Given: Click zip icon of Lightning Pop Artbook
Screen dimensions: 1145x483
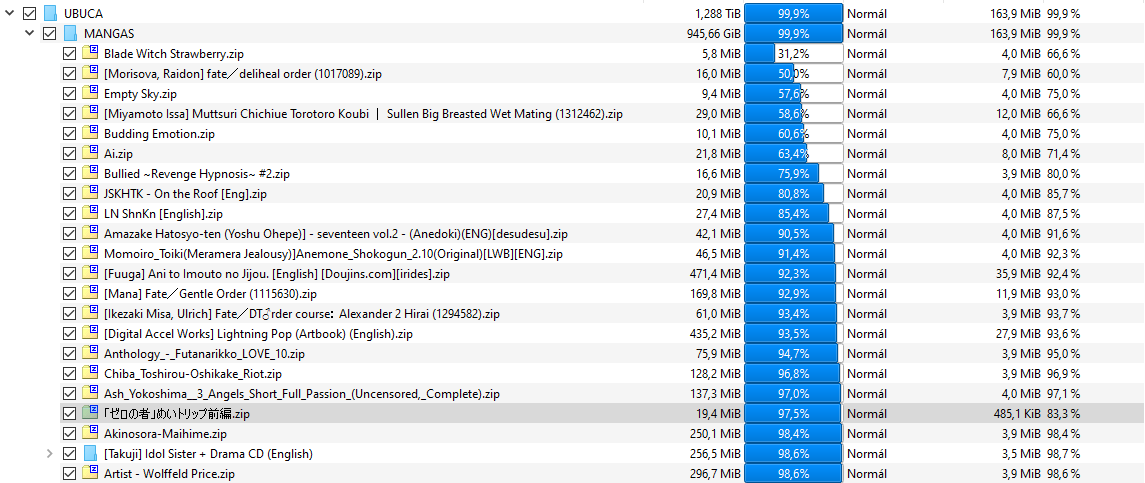Looking at the screenshot, I should click(x=90, y=333).
